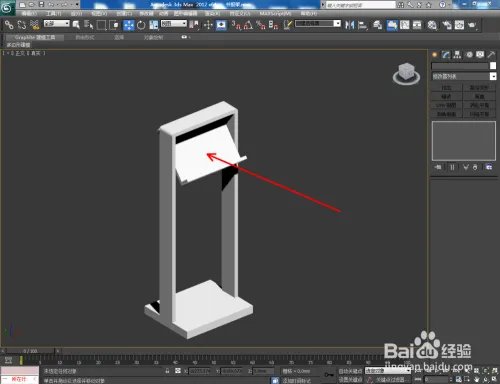Viewport: 500px width, 384px height.
Task: Click the object color swatch in command panel
Action: (x=493, y=66)
